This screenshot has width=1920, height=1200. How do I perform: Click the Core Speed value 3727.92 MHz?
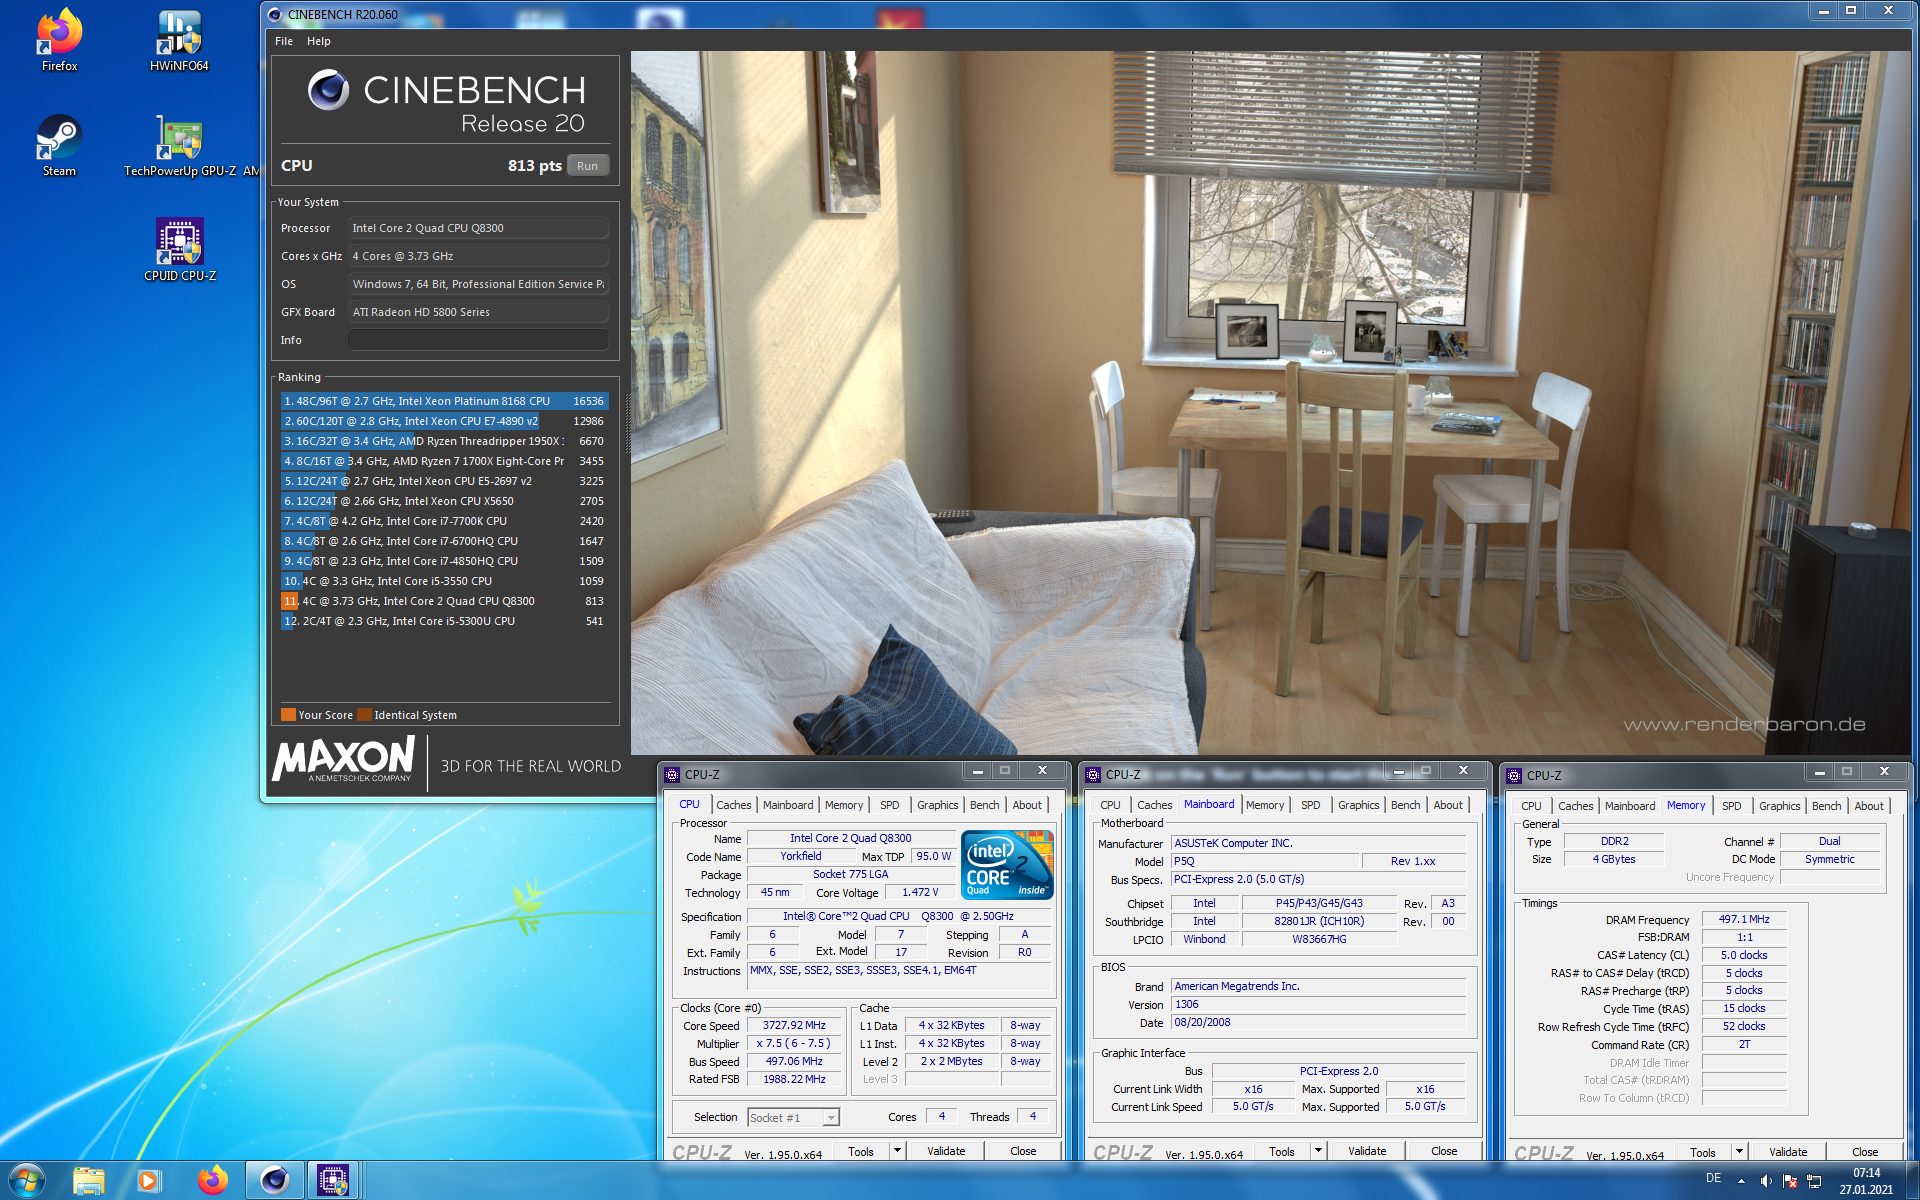[x=794, y=1025]
